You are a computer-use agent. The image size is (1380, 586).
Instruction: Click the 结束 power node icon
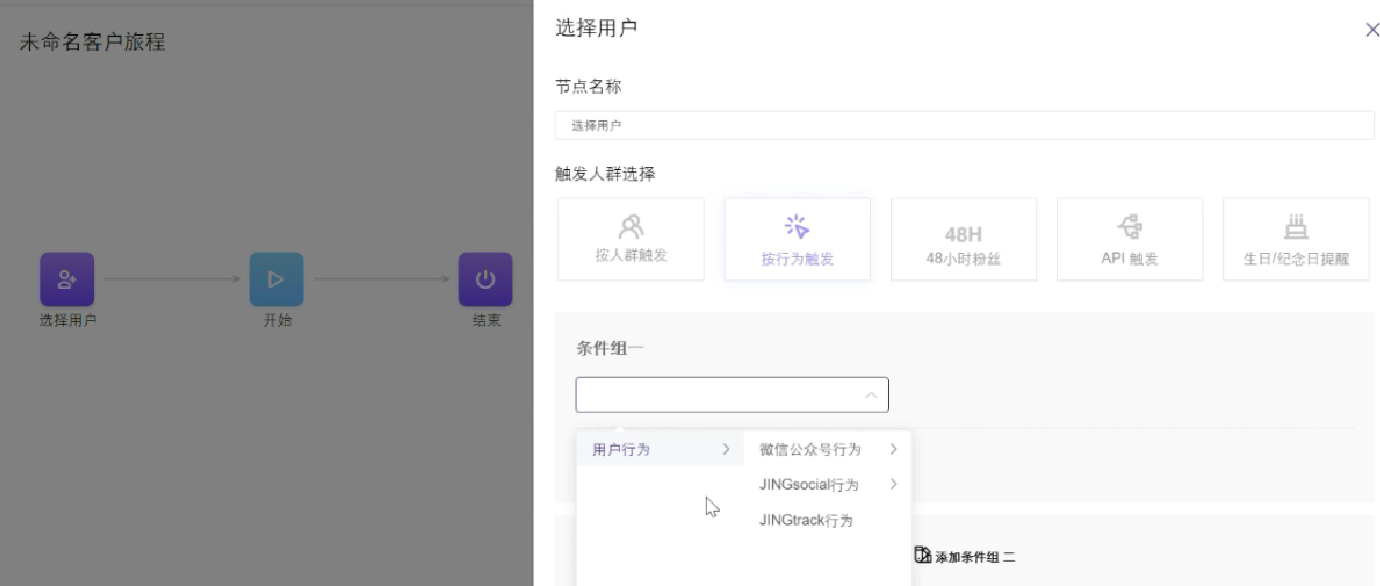pos(485,279)
